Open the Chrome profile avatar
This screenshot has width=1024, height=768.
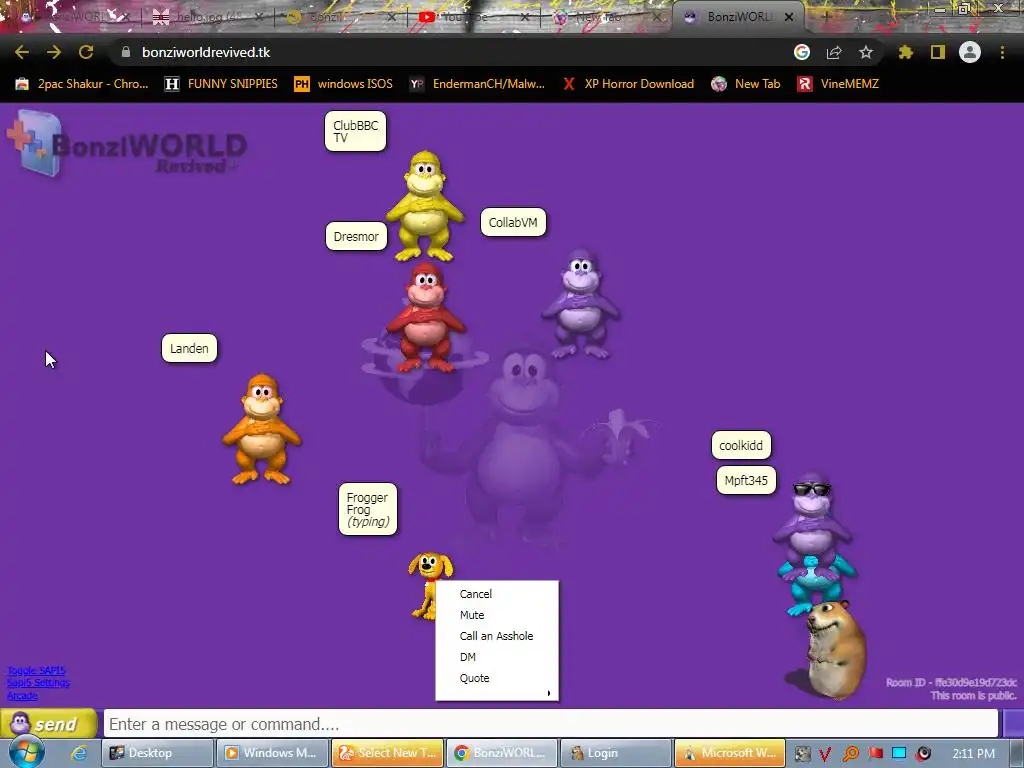[x=970, y=52]
